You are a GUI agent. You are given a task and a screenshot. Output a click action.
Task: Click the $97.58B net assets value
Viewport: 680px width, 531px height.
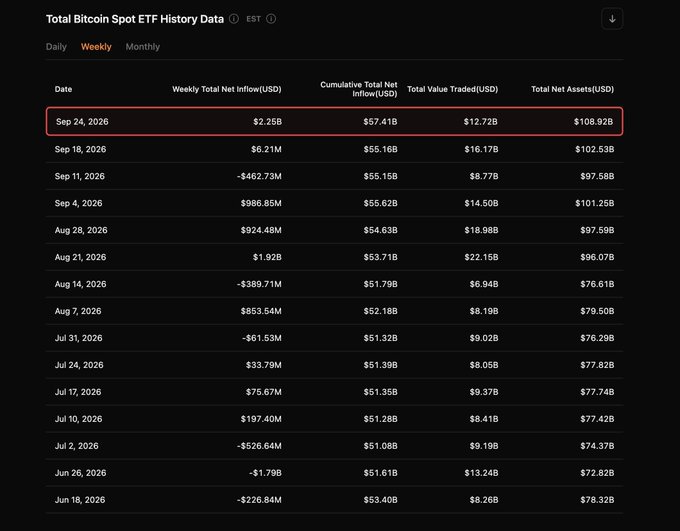(597, 176)
